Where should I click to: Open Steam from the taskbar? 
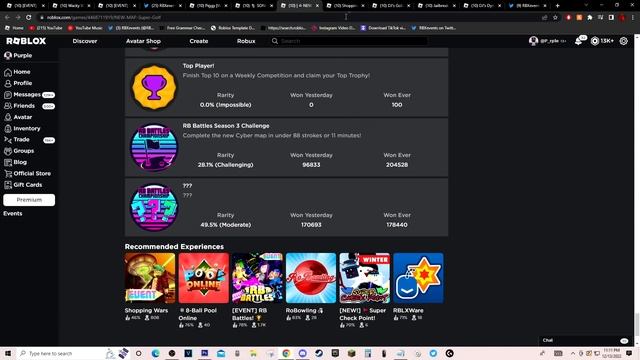coord(319,353)
